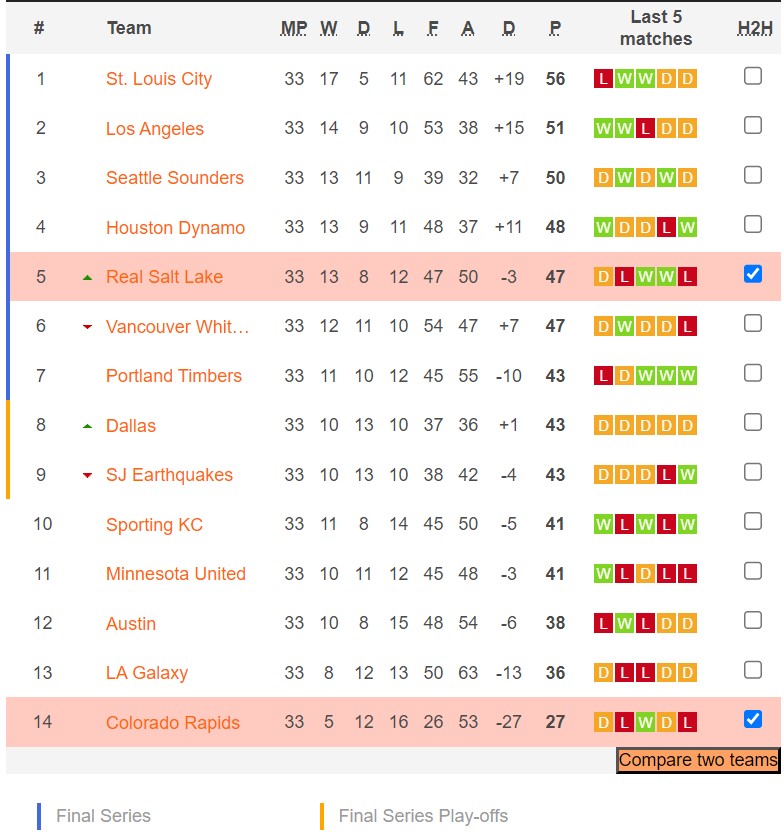Click the blue Final Series legend bar
This screenshot has width=784, height=840.
click(39, 816)
